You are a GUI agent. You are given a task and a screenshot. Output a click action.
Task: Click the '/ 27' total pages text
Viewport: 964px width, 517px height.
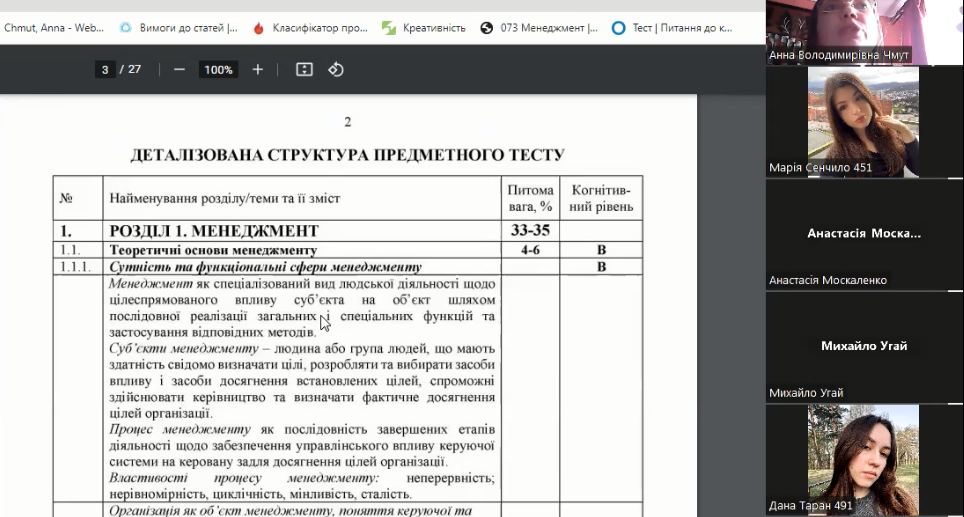pos(130,69)
